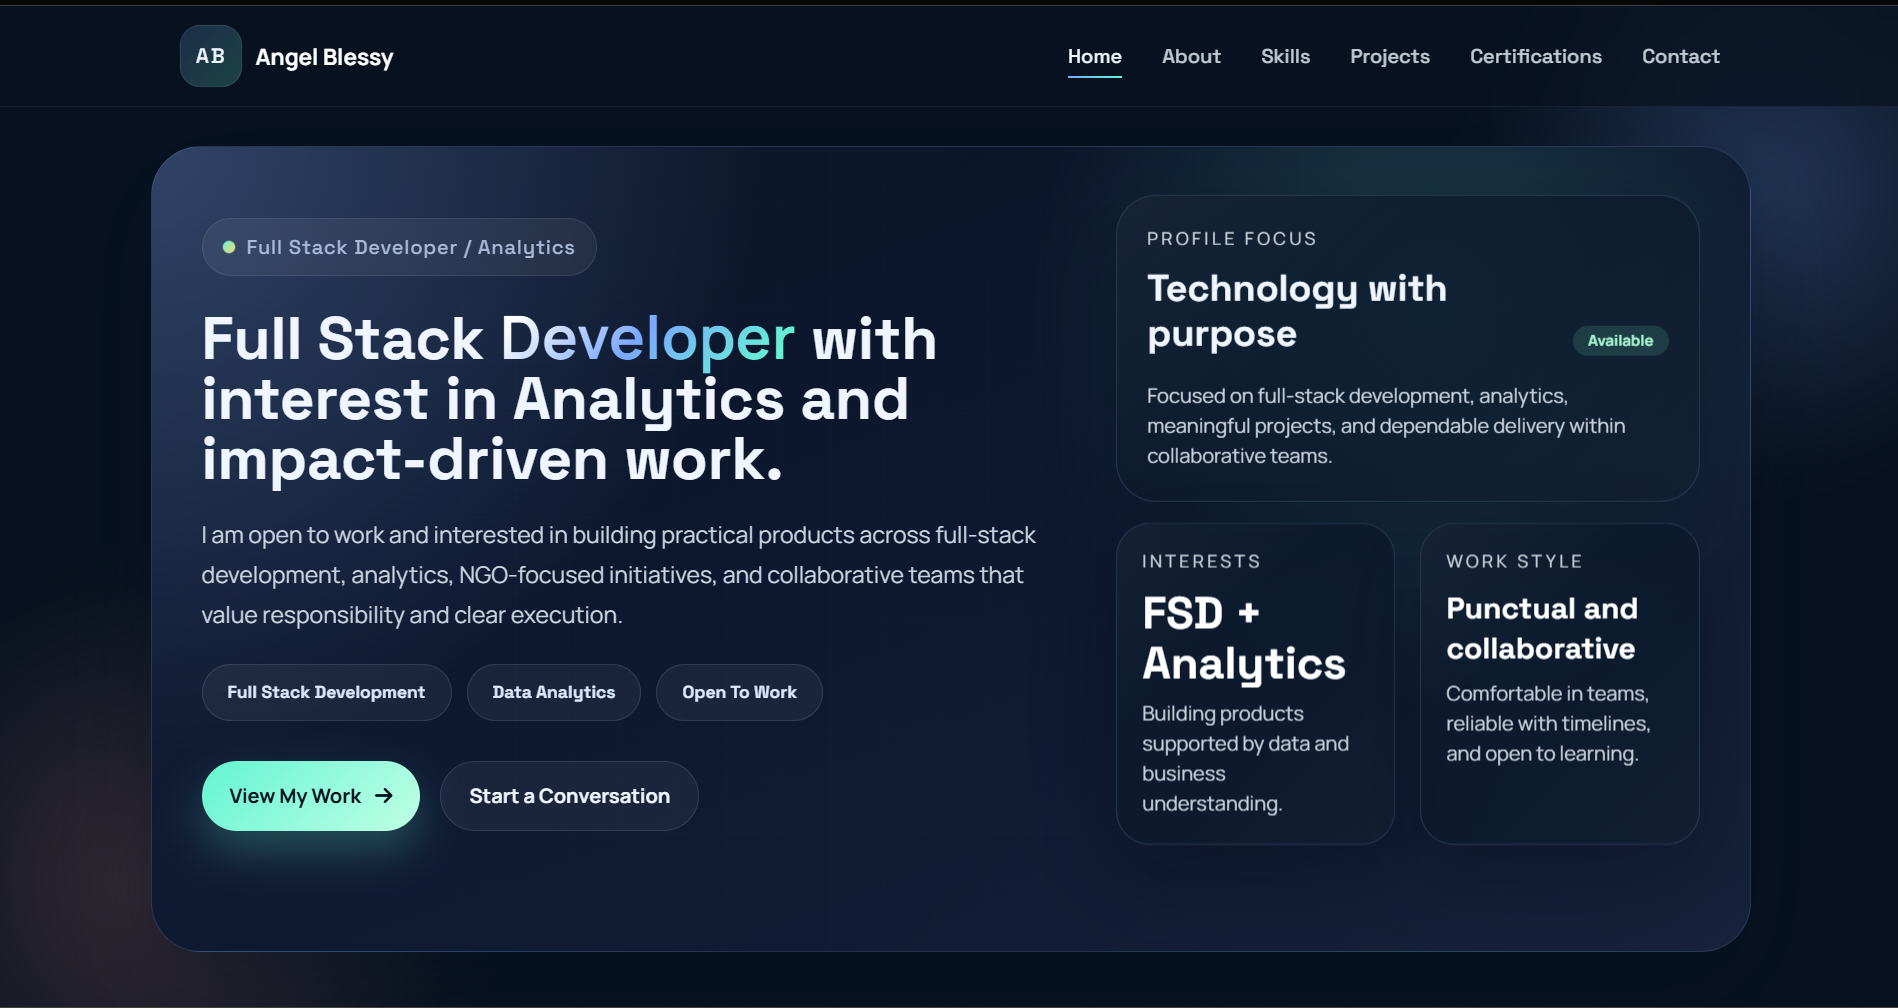Viewport: 1898px width, 1008px height.
Task: Select the Home navigation item
Action: click(x=1094, y=56)
